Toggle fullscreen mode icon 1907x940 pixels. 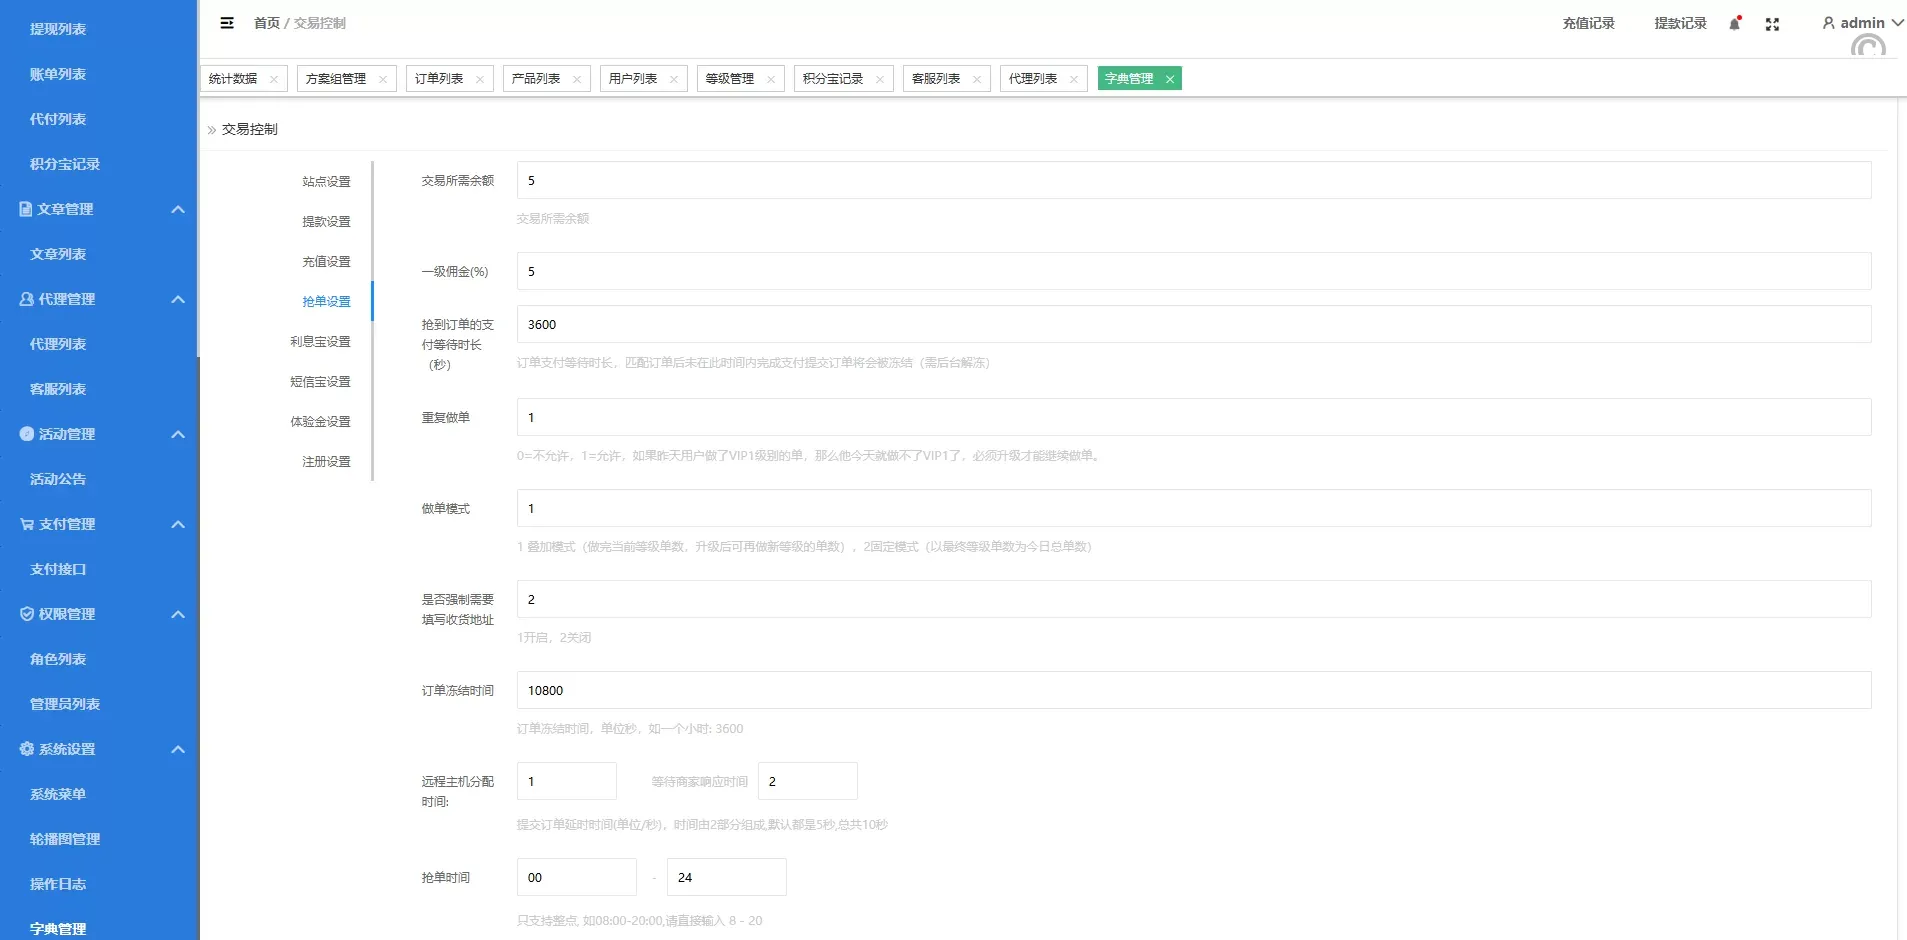point(1772,24)
